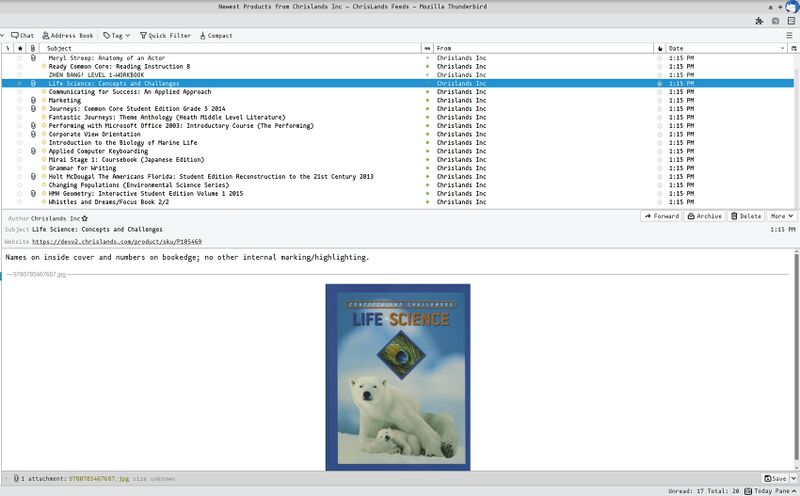Open the devv2.chrislands.com product link

coord(117,241)
